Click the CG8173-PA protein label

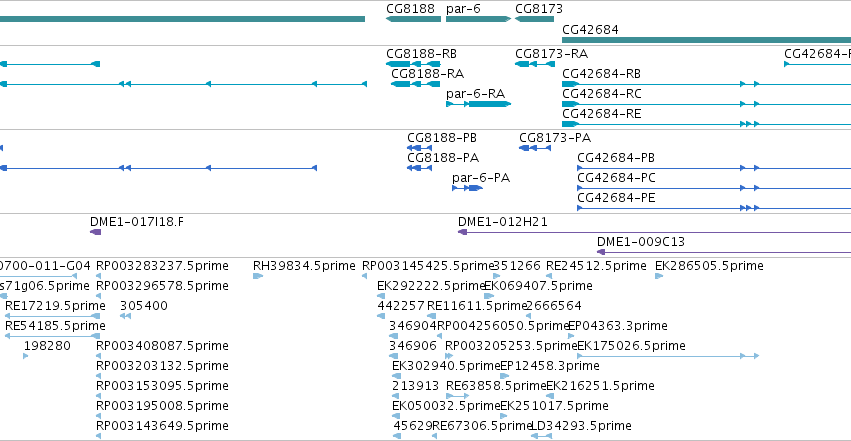tap(555, 138)
